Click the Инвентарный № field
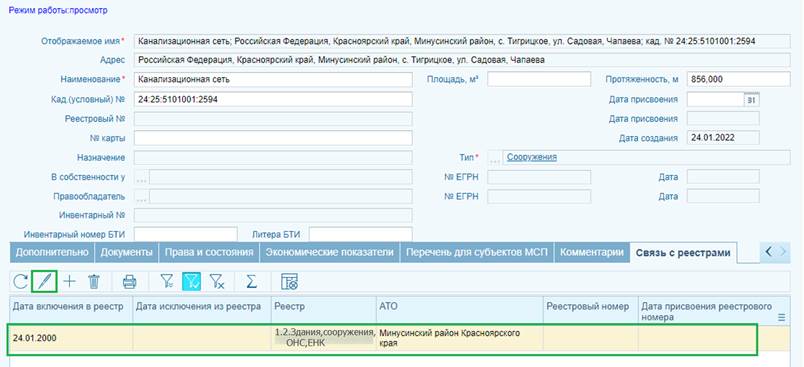804x367 pixels. tap(273, 216)
